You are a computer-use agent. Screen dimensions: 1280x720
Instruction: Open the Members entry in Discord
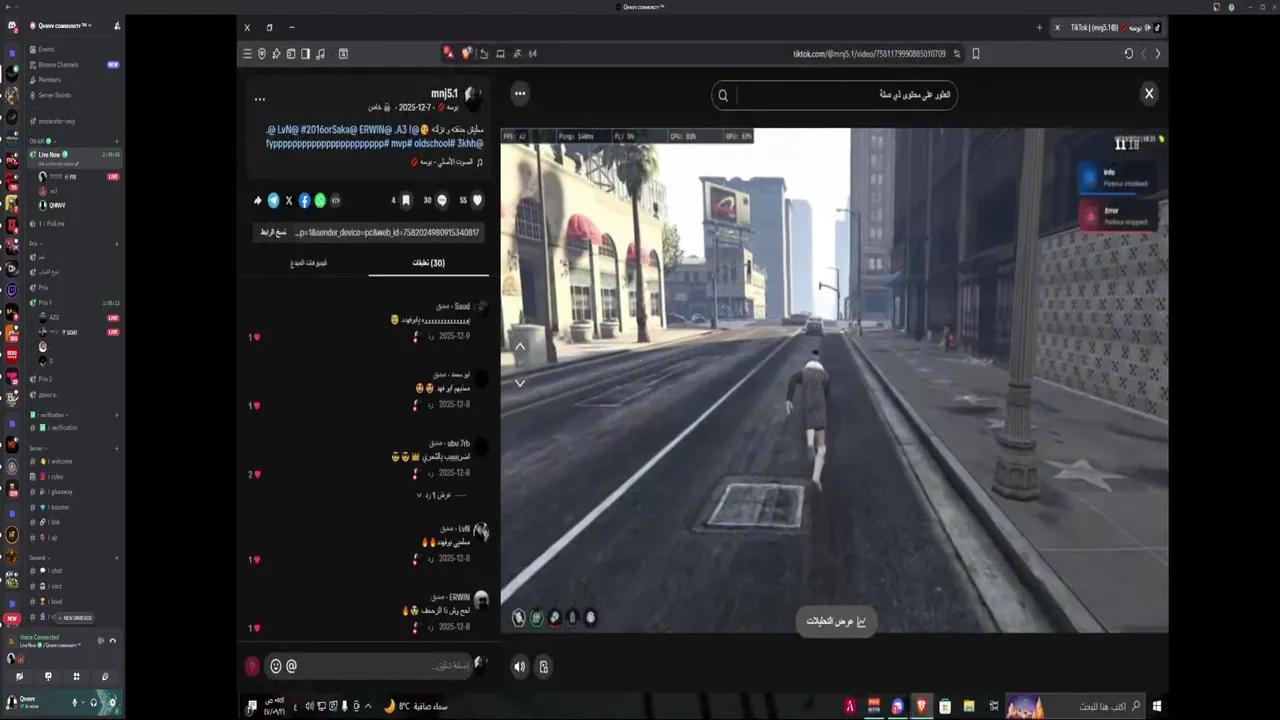click(x=73, y=79)
